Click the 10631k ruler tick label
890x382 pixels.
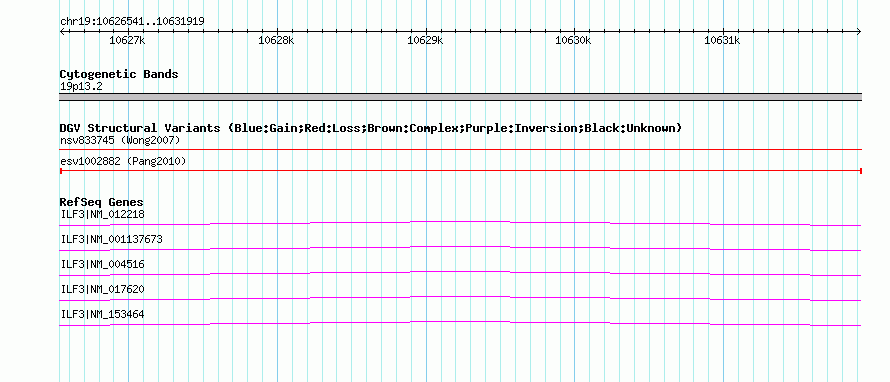pyautogui.click(x=722, y=40)
